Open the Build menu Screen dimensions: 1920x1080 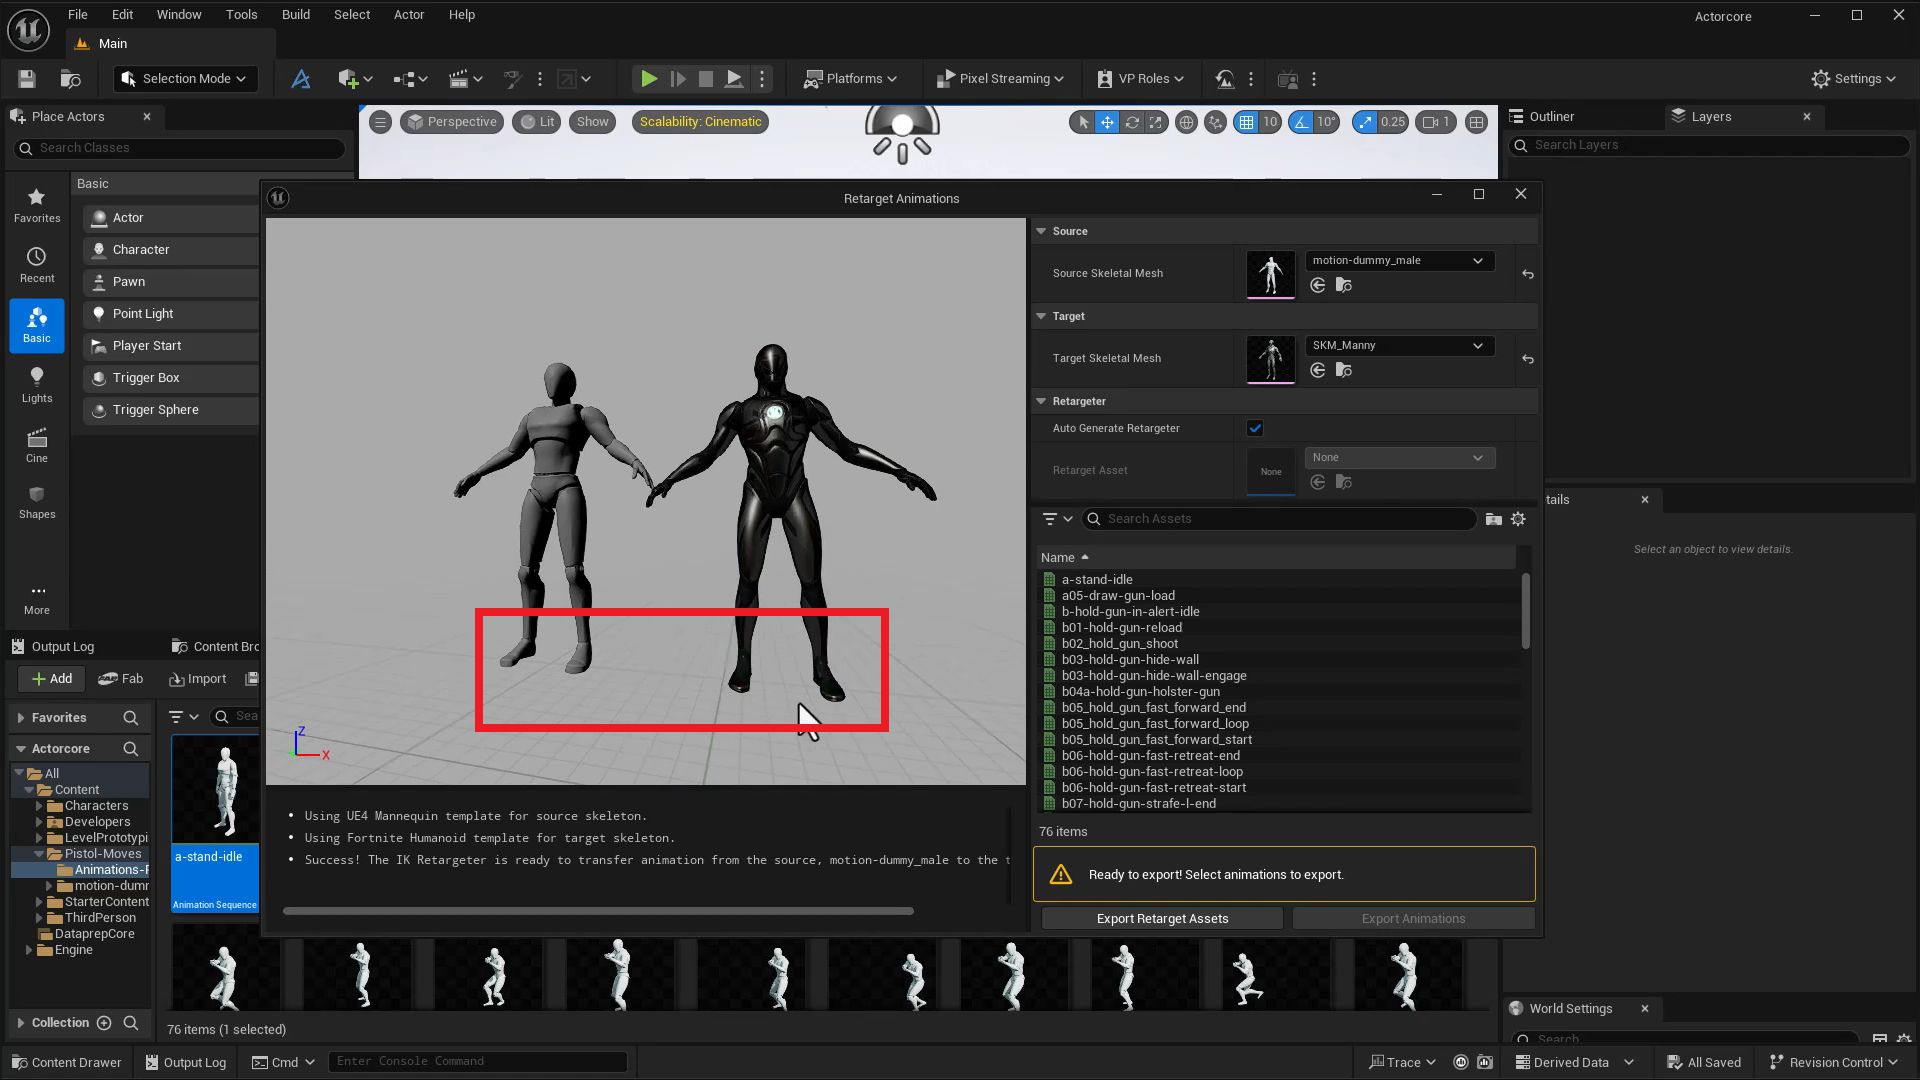pos(296,15)
